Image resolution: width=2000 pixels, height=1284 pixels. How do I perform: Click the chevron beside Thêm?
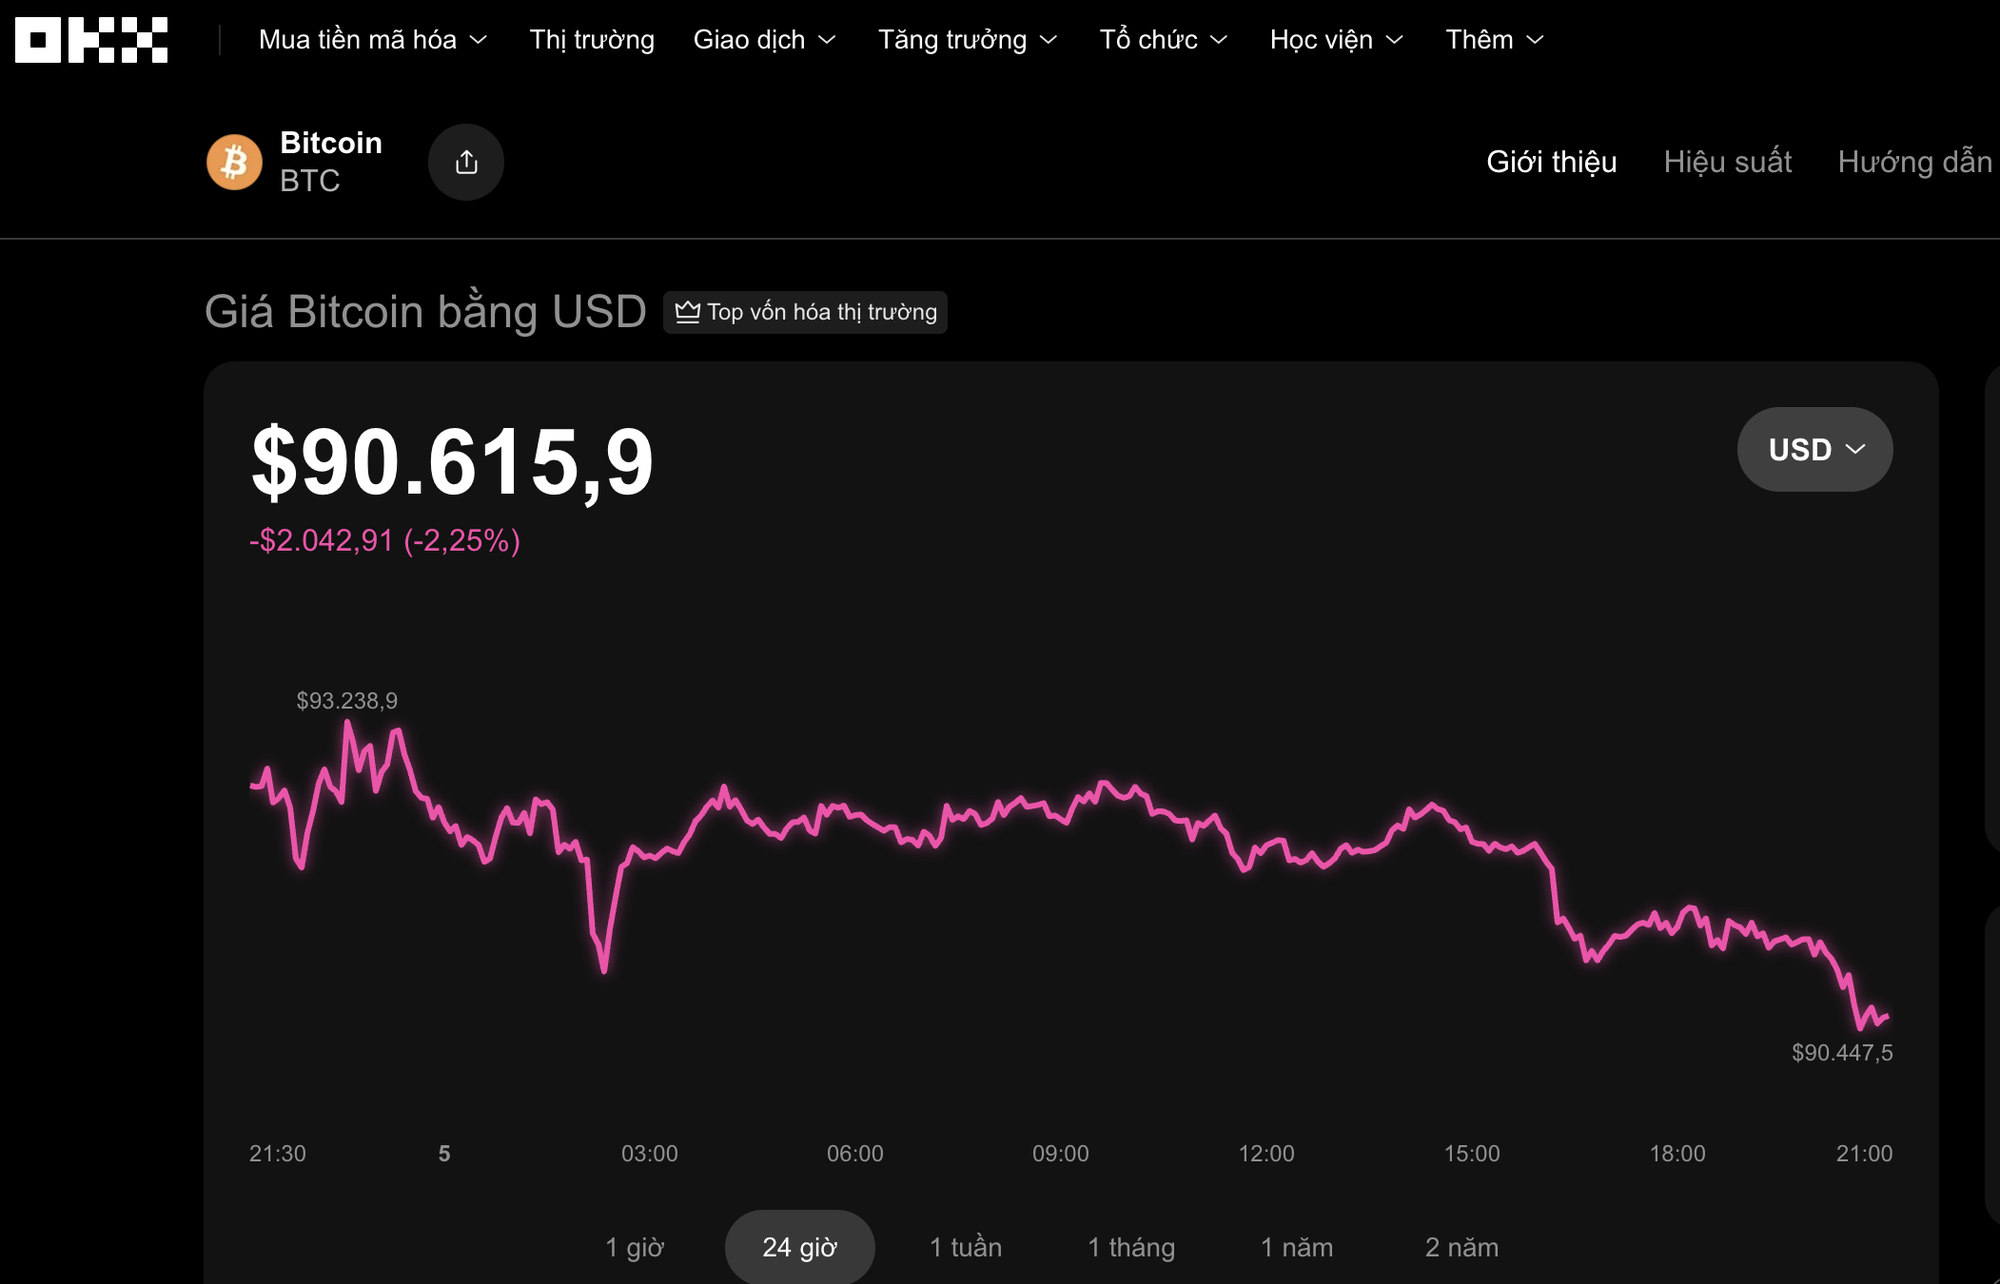(1537, 40)
